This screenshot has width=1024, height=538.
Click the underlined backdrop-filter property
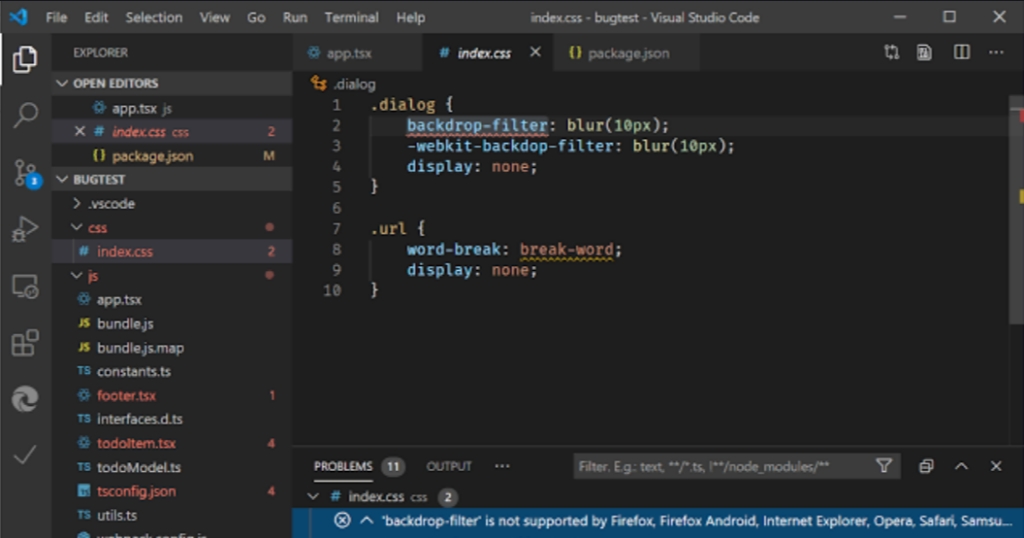(477, 125)
